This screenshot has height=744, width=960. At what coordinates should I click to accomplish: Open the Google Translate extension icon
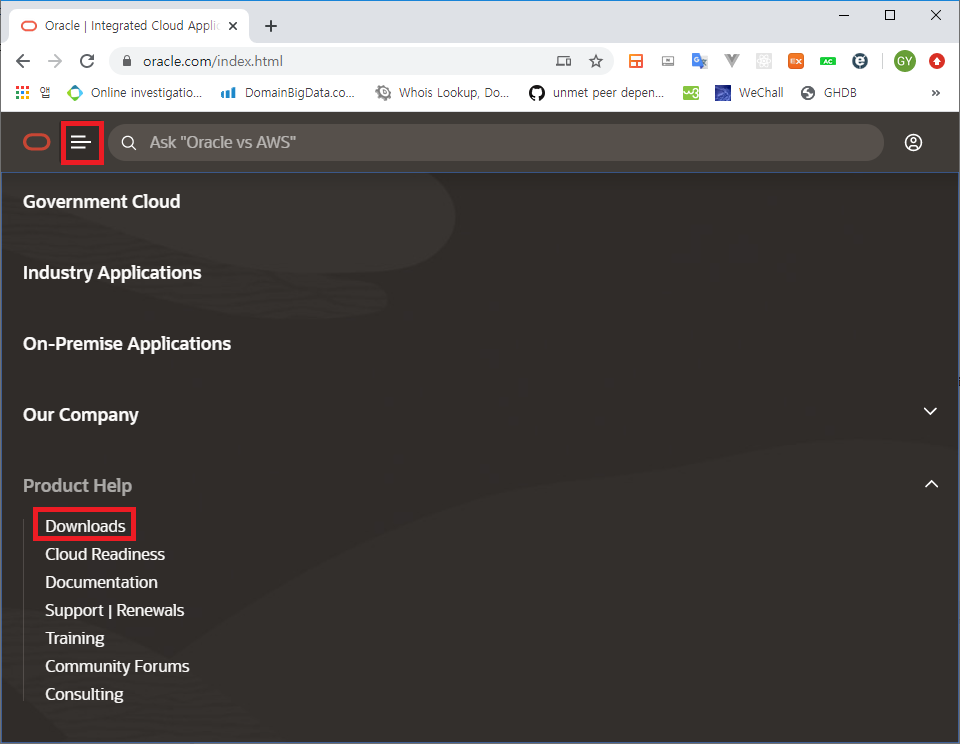coord(699,61)
